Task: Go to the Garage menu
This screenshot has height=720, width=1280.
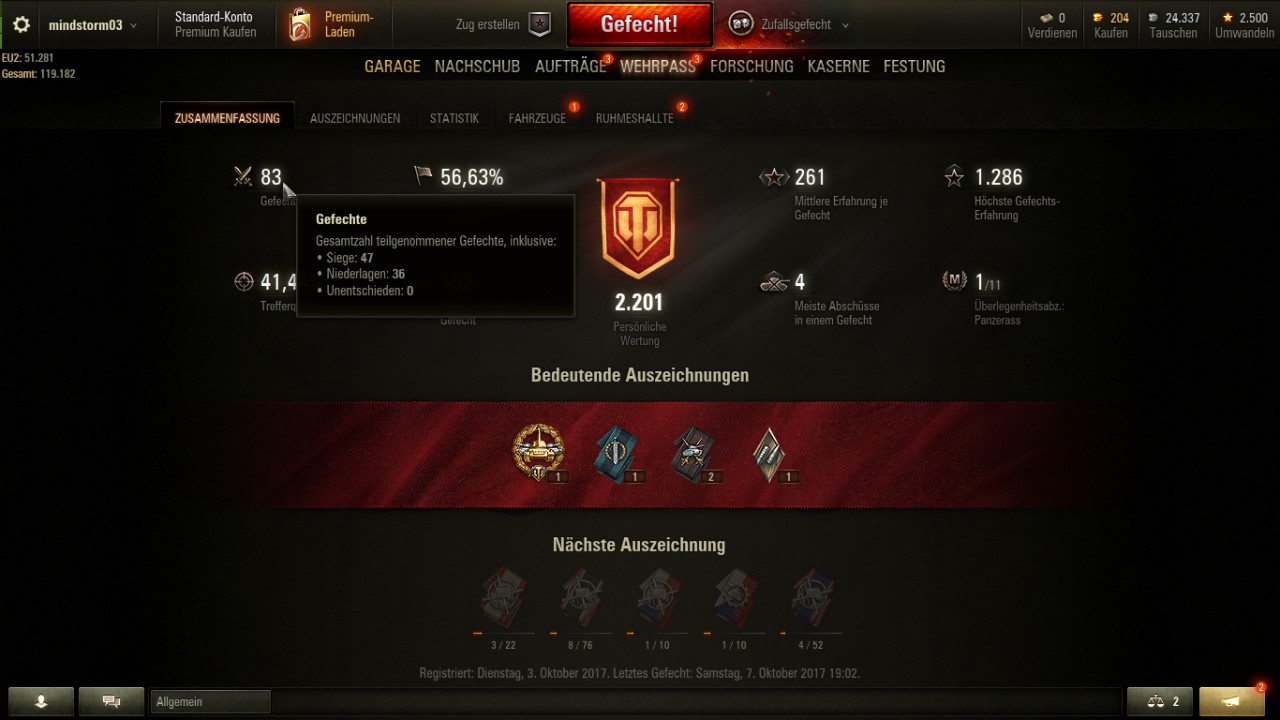Action: pos(392,66)
